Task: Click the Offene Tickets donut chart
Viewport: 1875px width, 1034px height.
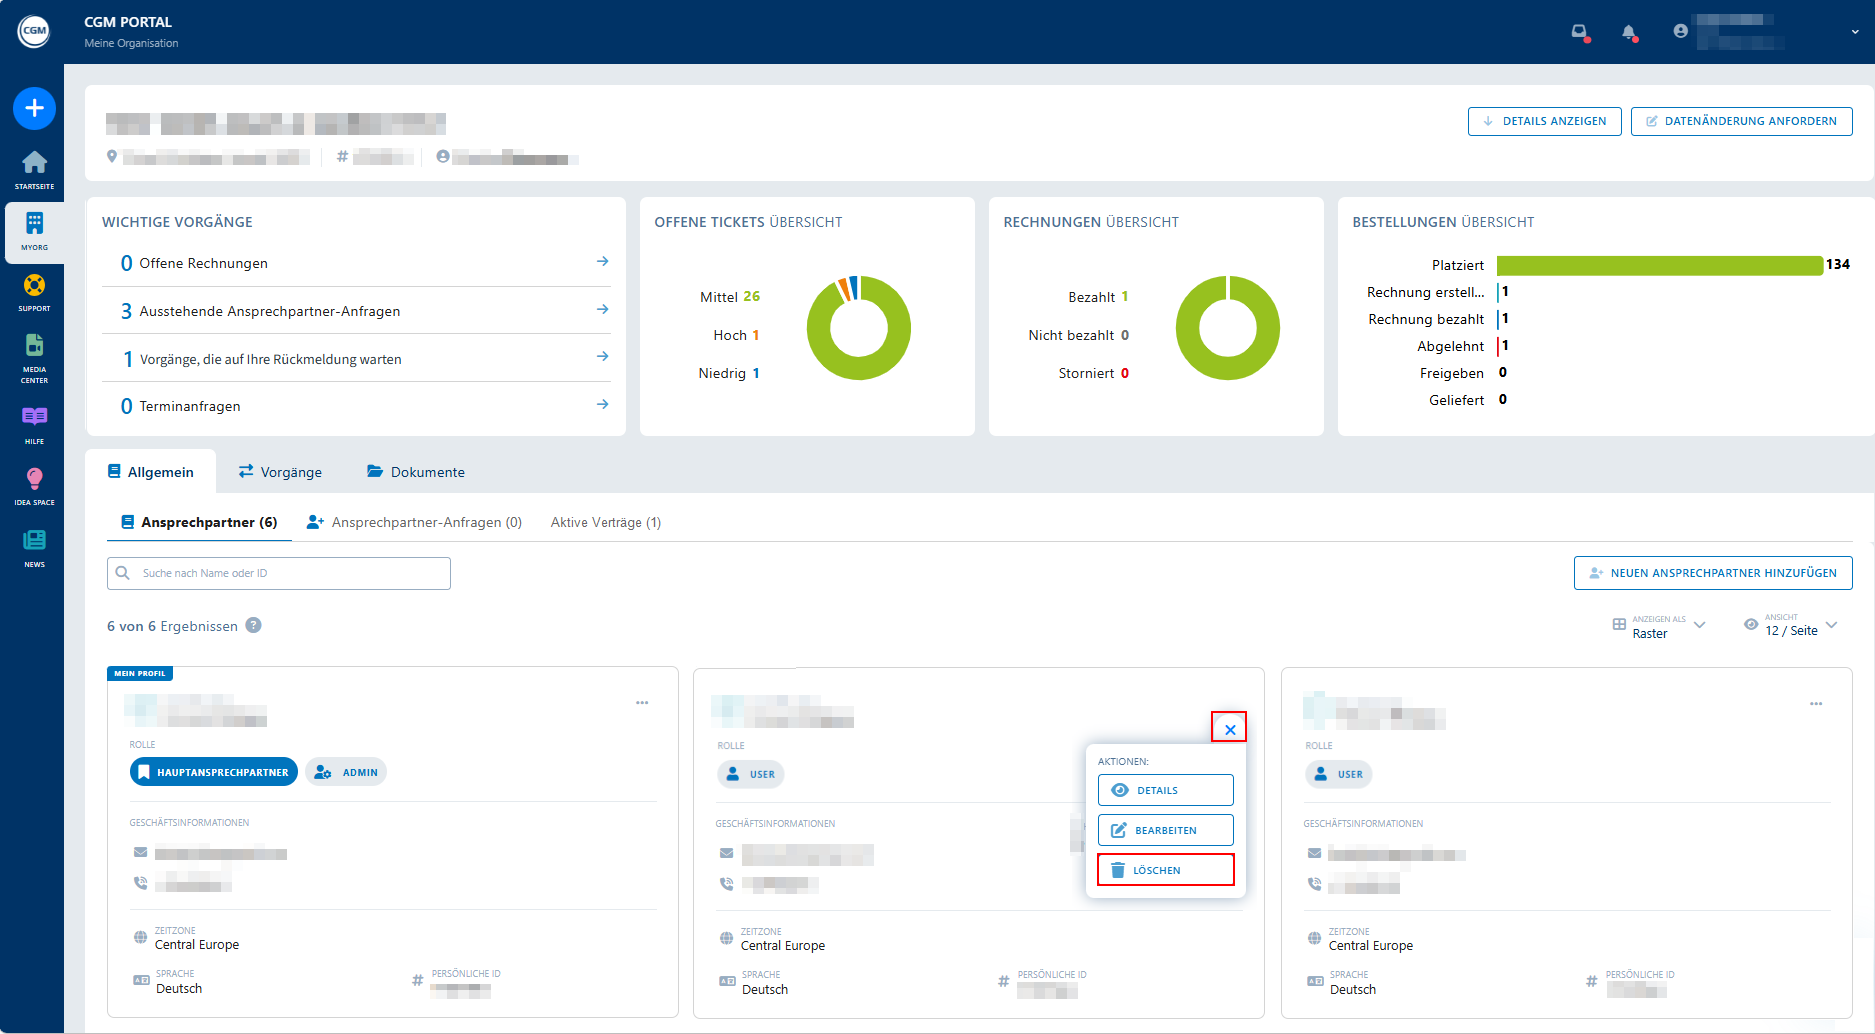Action: click(x=859, y=328)
